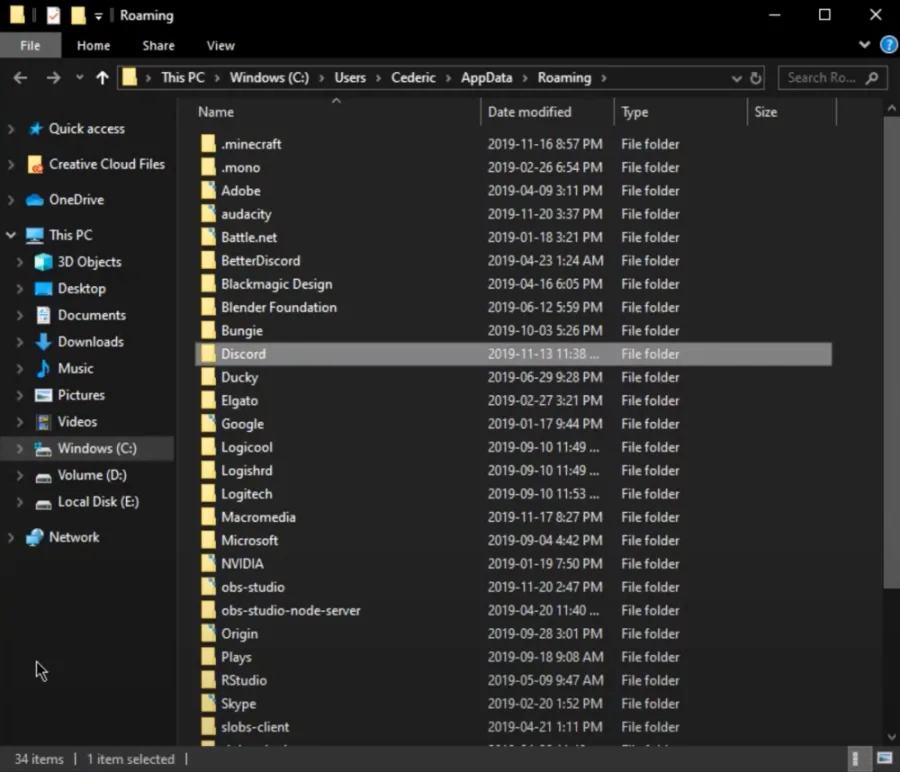The width and height of the screenshot is (900, 772).
Task: Select AppData in the address breadcrumb
Action: (x=487, y=77)
